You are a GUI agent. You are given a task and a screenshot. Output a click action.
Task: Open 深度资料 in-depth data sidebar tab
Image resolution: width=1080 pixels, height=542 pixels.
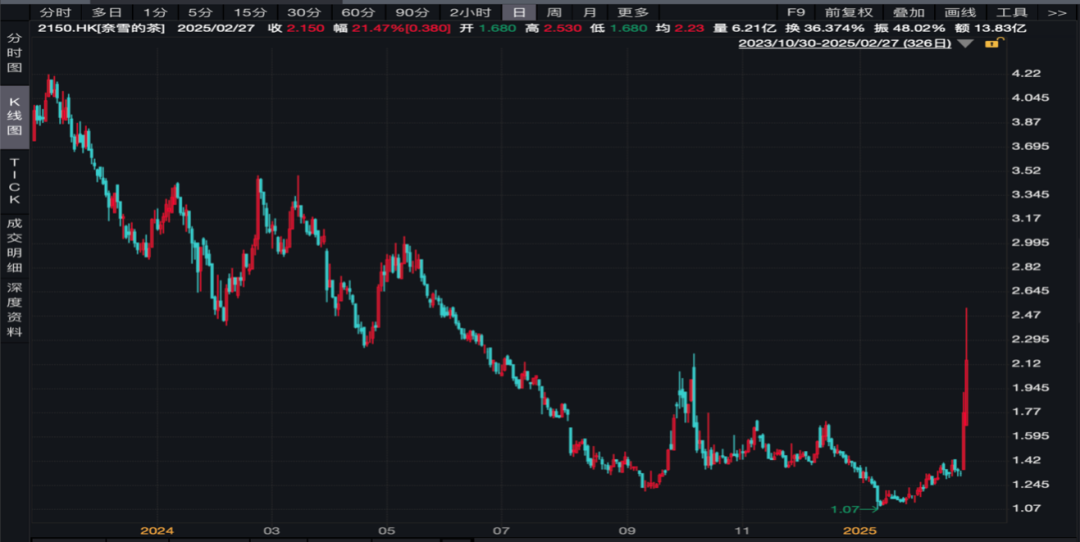(x=14, y=310)
